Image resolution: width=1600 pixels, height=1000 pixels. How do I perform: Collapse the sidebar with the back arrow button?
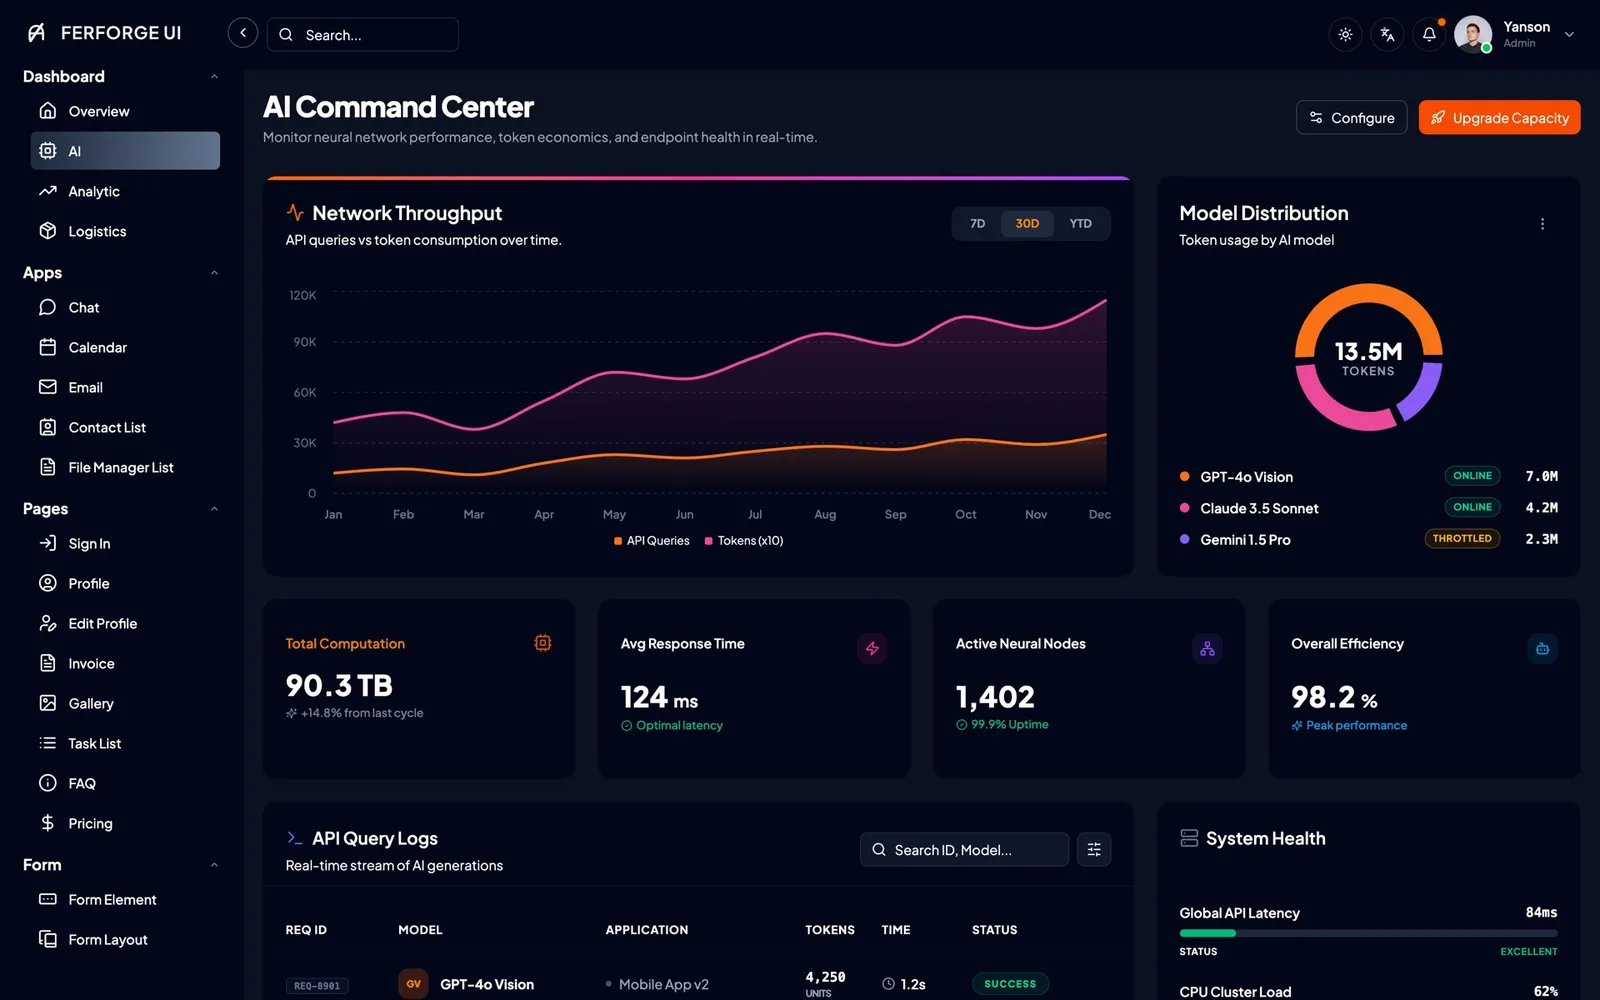243,33
